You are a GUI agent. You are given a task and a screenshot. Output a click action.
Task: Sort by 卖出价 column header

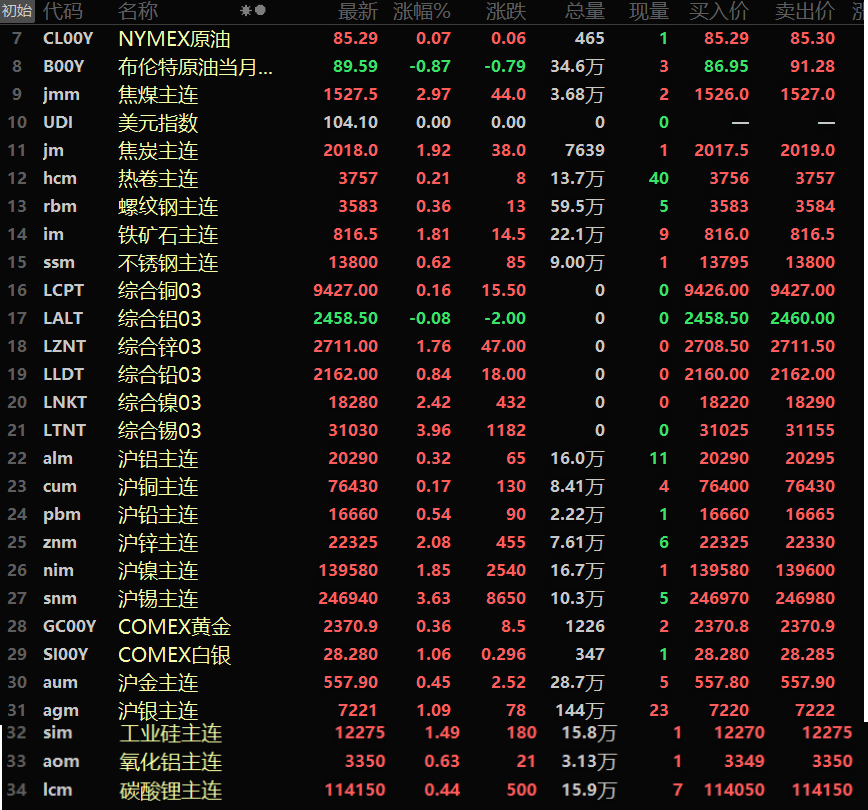coord(804,11)
